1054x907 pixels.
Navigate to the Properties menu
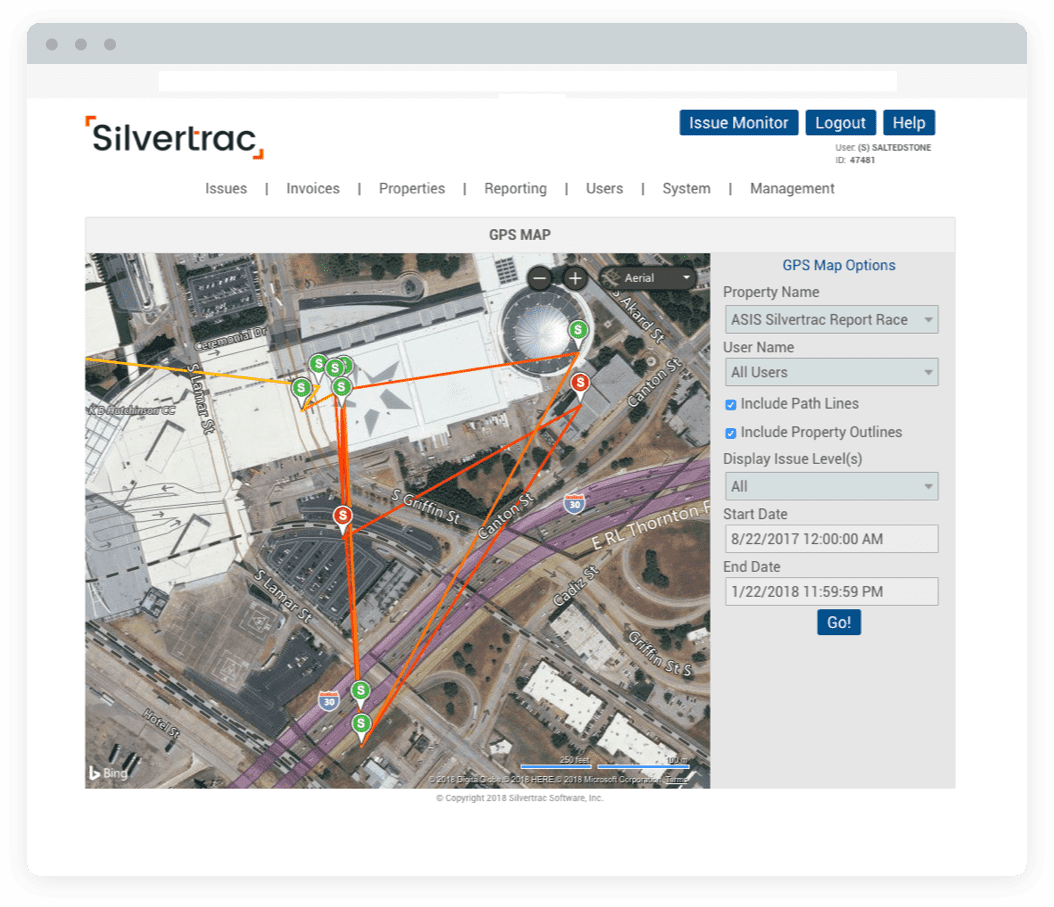pyautogui.click(x=411, y=188)
